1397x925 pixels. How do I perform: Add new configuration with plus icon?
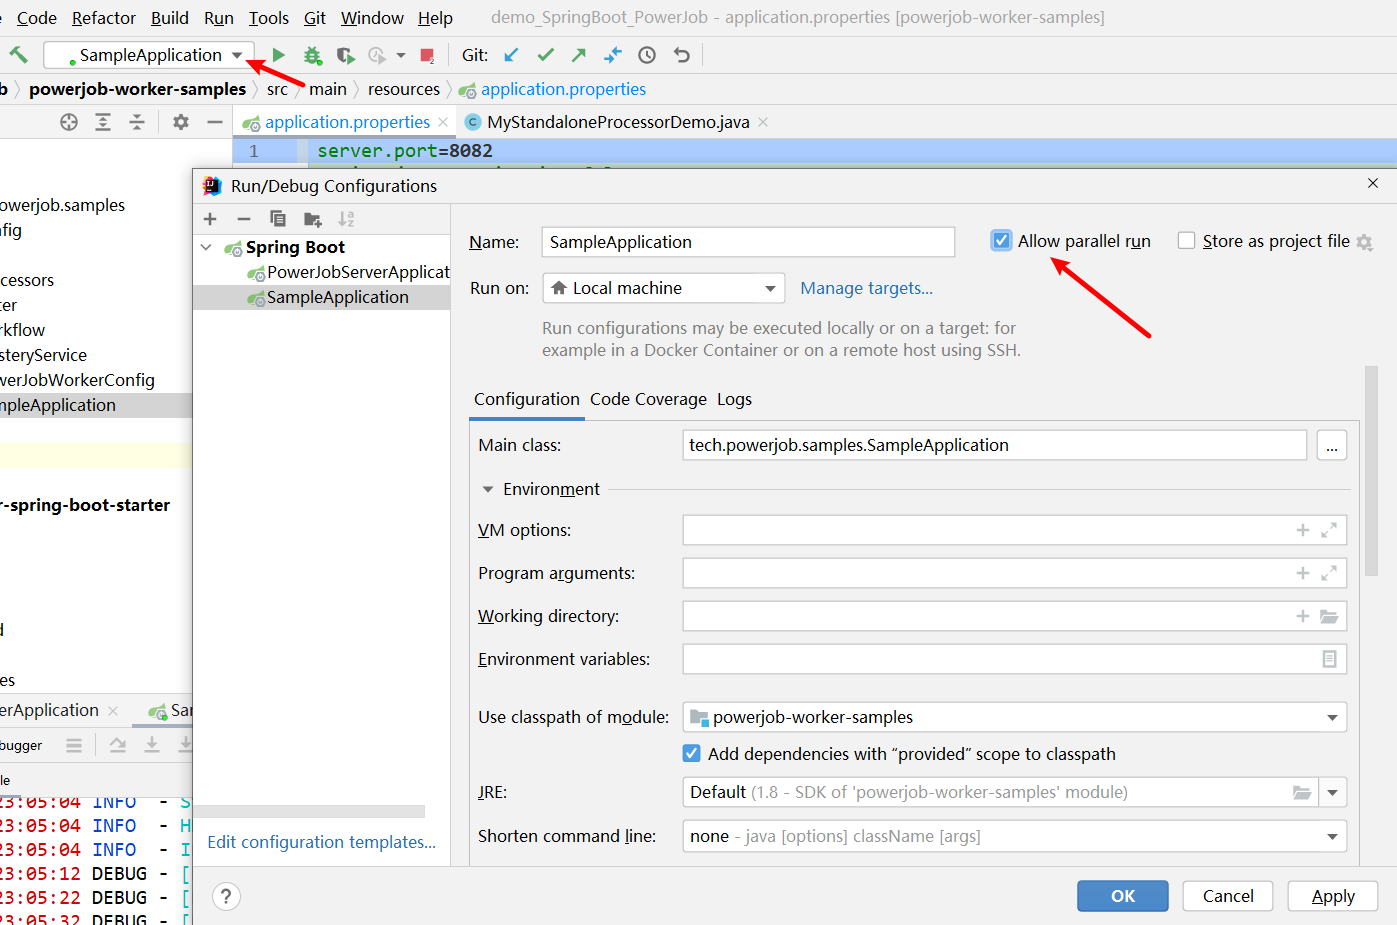(x=210, y=219)
